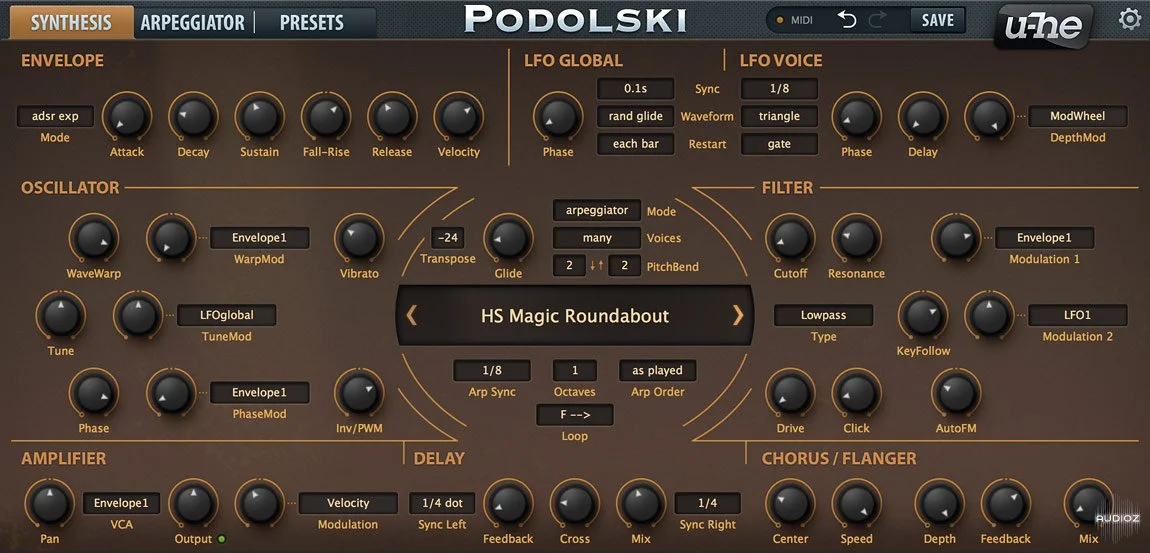
Task: Open amplifier Modulation 'Velocity' selector
Action: (348, 503)
